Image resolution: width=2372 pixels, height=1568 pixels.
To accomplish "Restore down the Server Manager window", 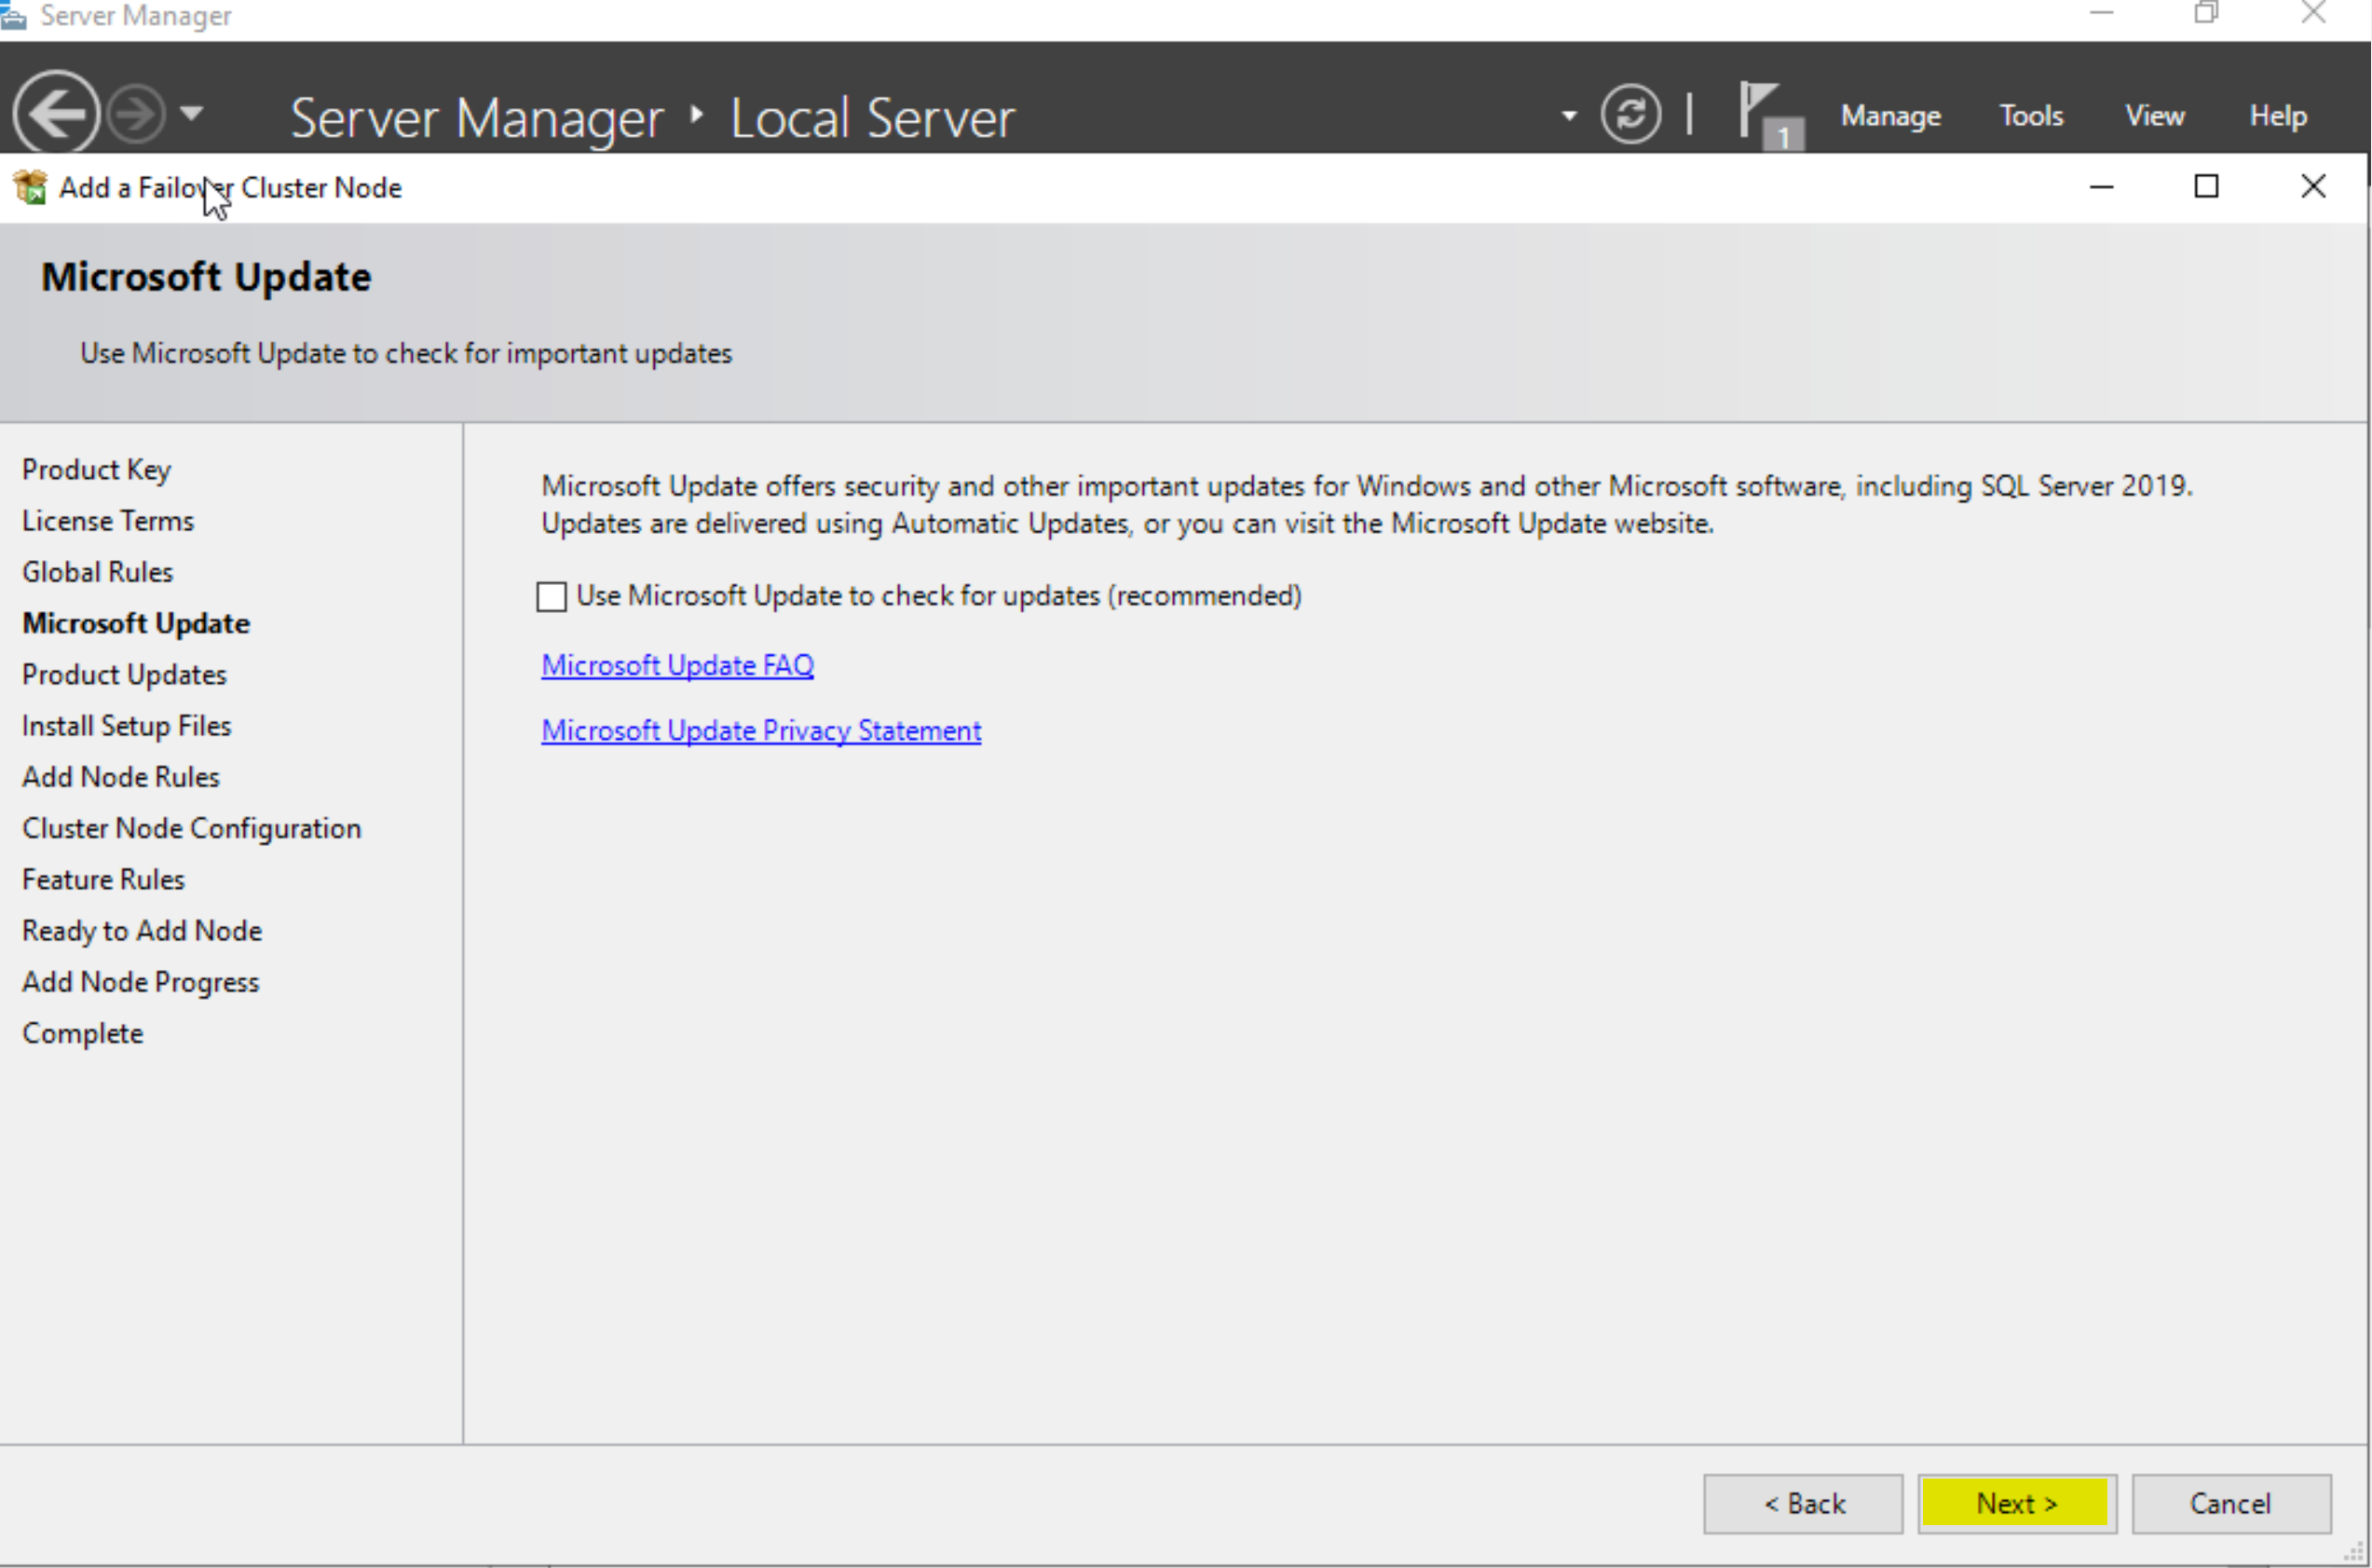I will coord(2206,12).
